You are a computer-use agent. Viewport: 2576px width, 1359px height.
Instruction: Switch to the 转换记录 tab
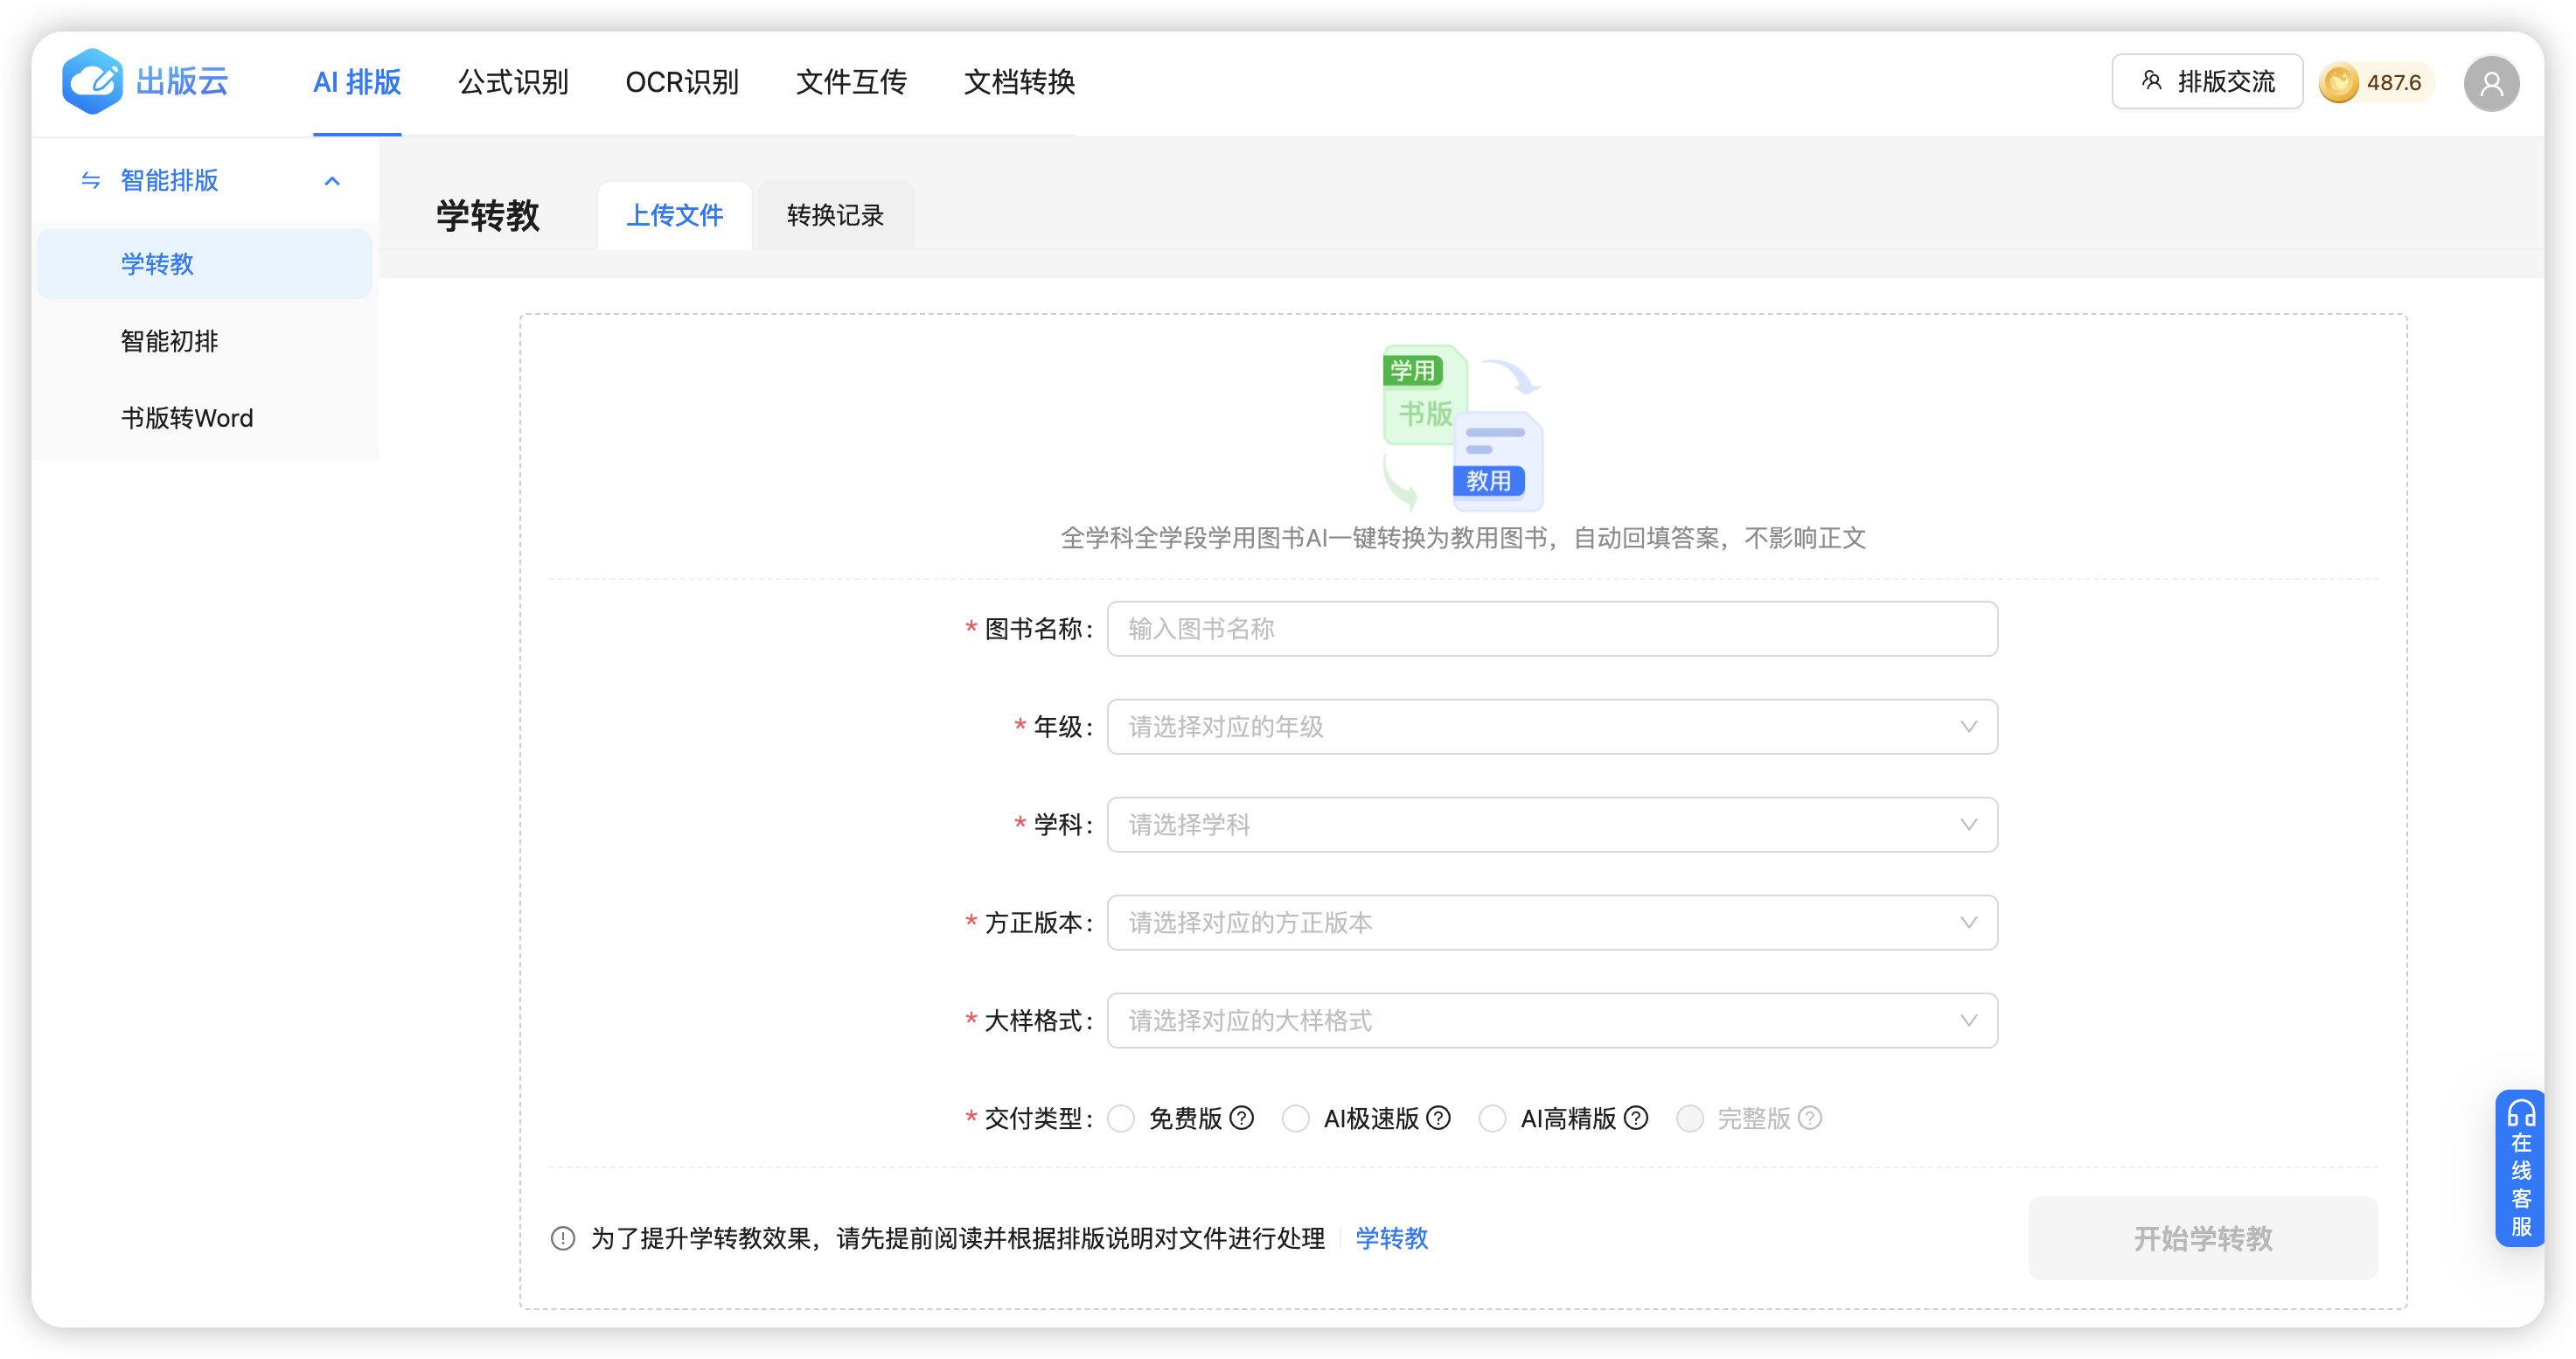(x=835, y=215)
